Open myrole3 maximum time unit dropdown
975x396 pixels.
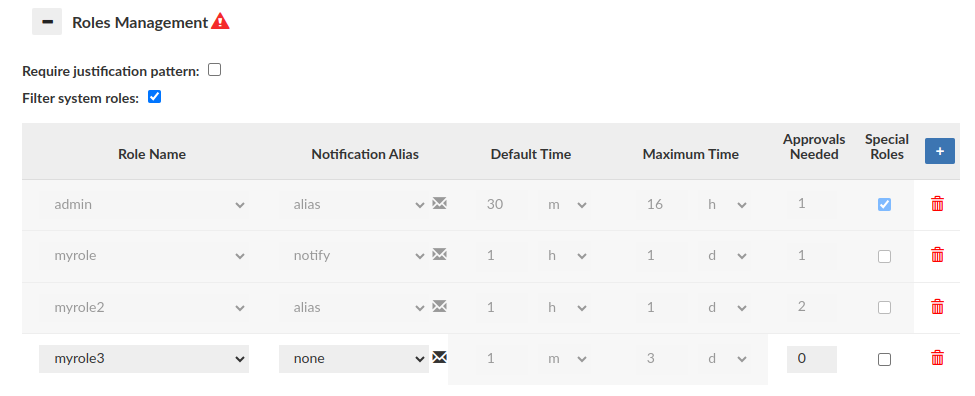click(x=726, y=359)
